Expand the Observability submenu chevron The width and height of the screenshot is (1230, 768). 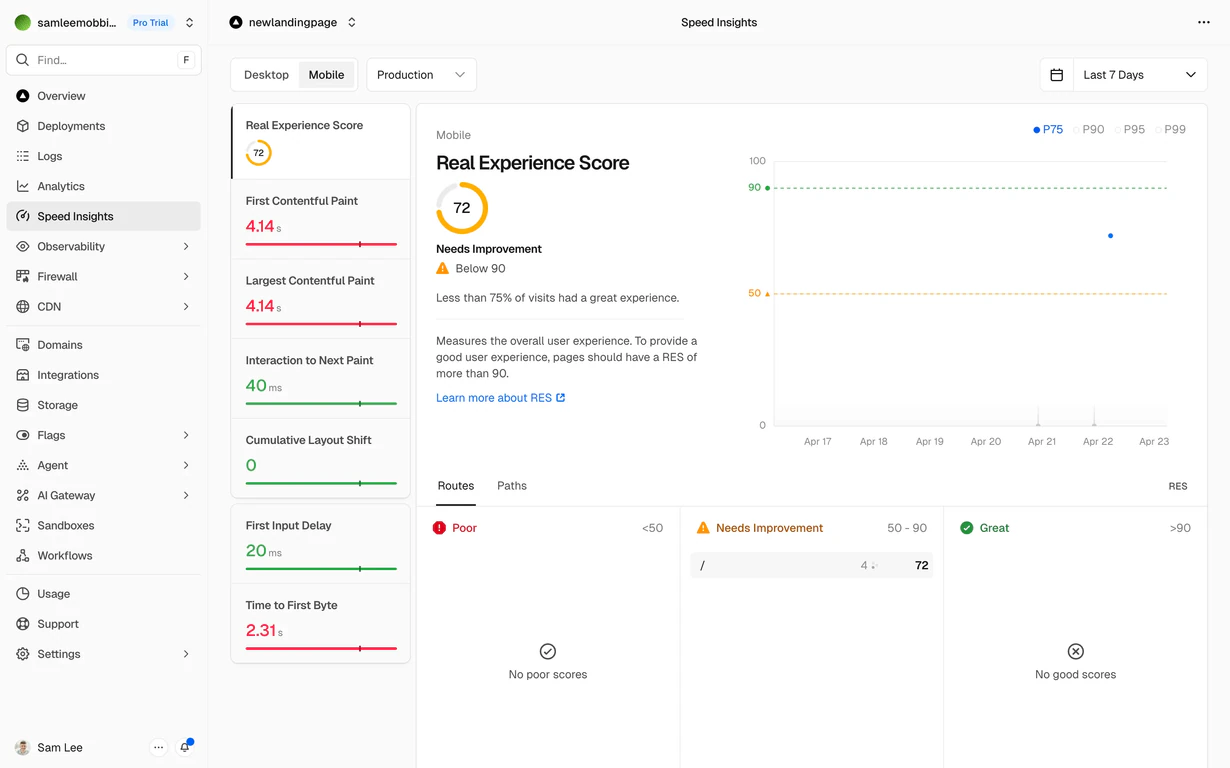click(x=186, y=246)
